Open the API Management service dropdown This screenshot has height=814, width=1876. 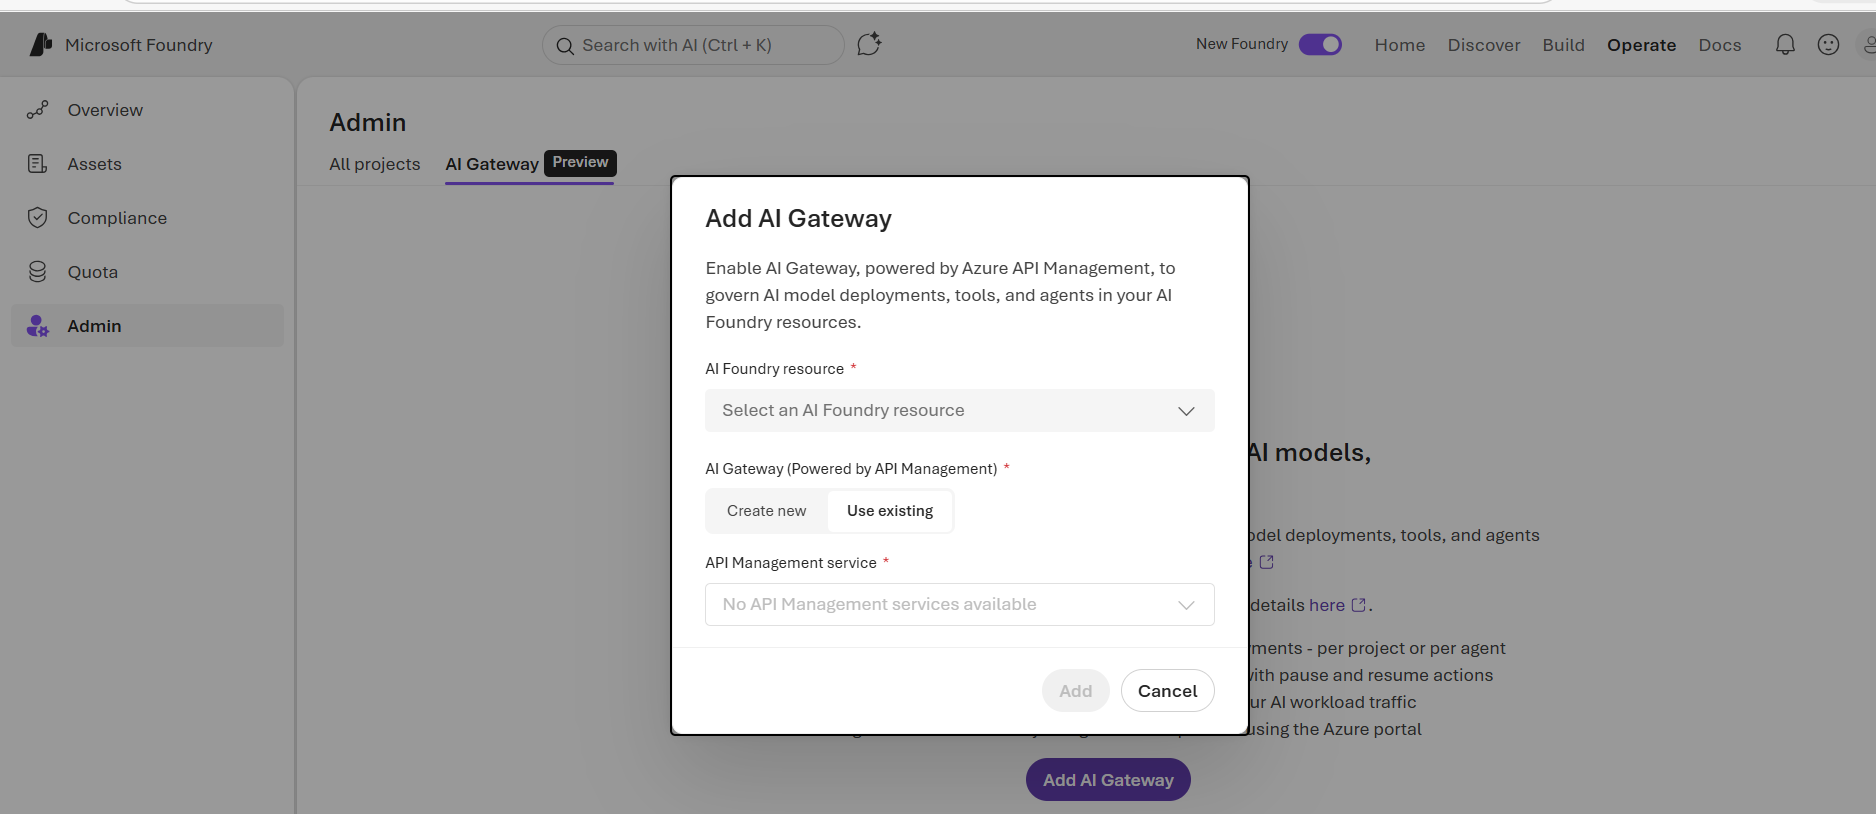(x=960, y=605)
